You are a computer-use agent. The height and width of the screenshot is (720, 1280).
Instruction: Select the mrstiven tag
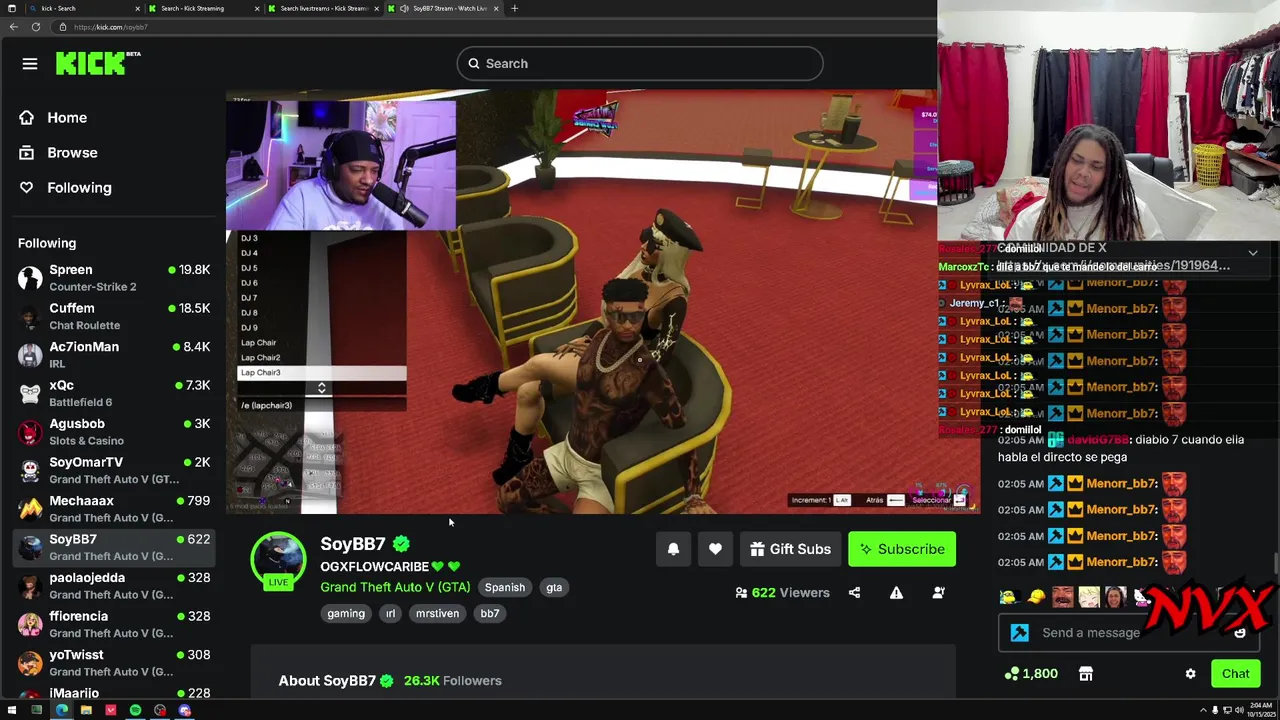[437, 614]
